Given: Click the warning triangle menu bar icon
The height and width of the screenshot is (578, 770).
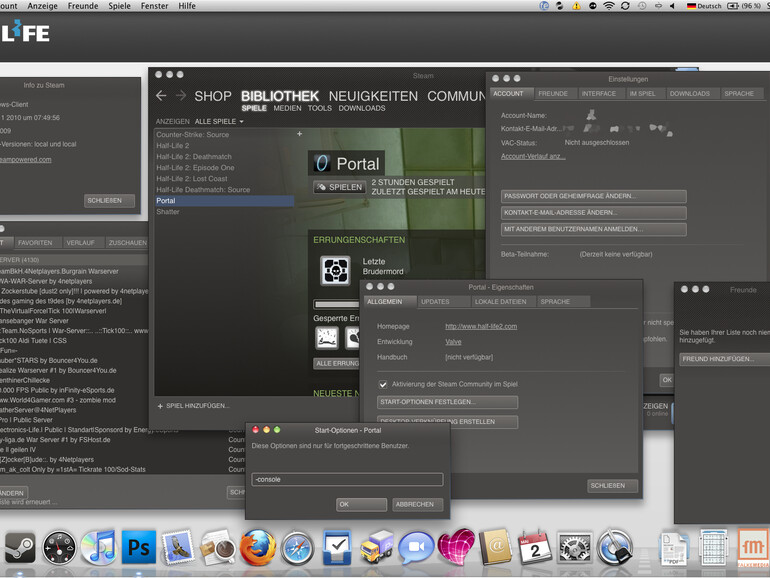Looking at the screenshot, I should (576, 6).
